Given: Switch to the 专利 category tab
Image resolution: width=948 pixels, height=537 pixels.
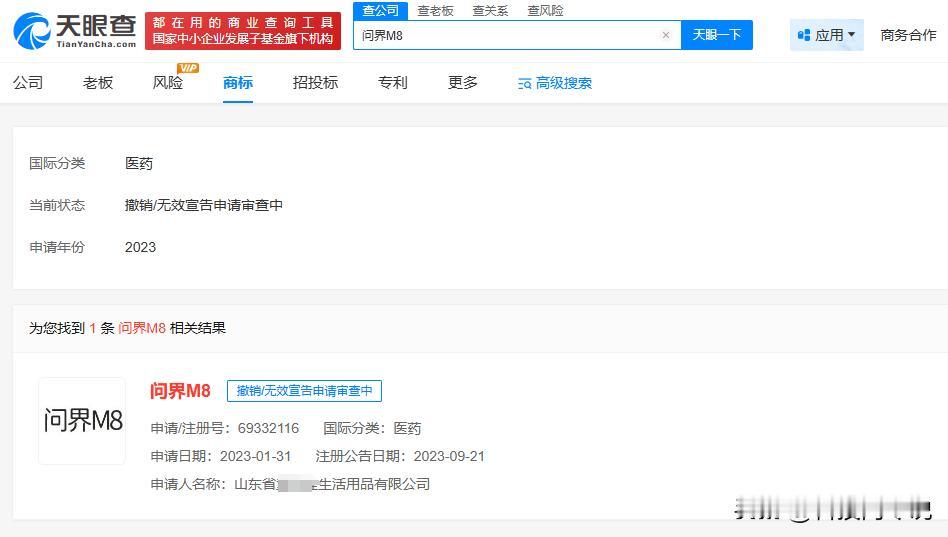Looking at the screenshot, I should click(393, 82).
